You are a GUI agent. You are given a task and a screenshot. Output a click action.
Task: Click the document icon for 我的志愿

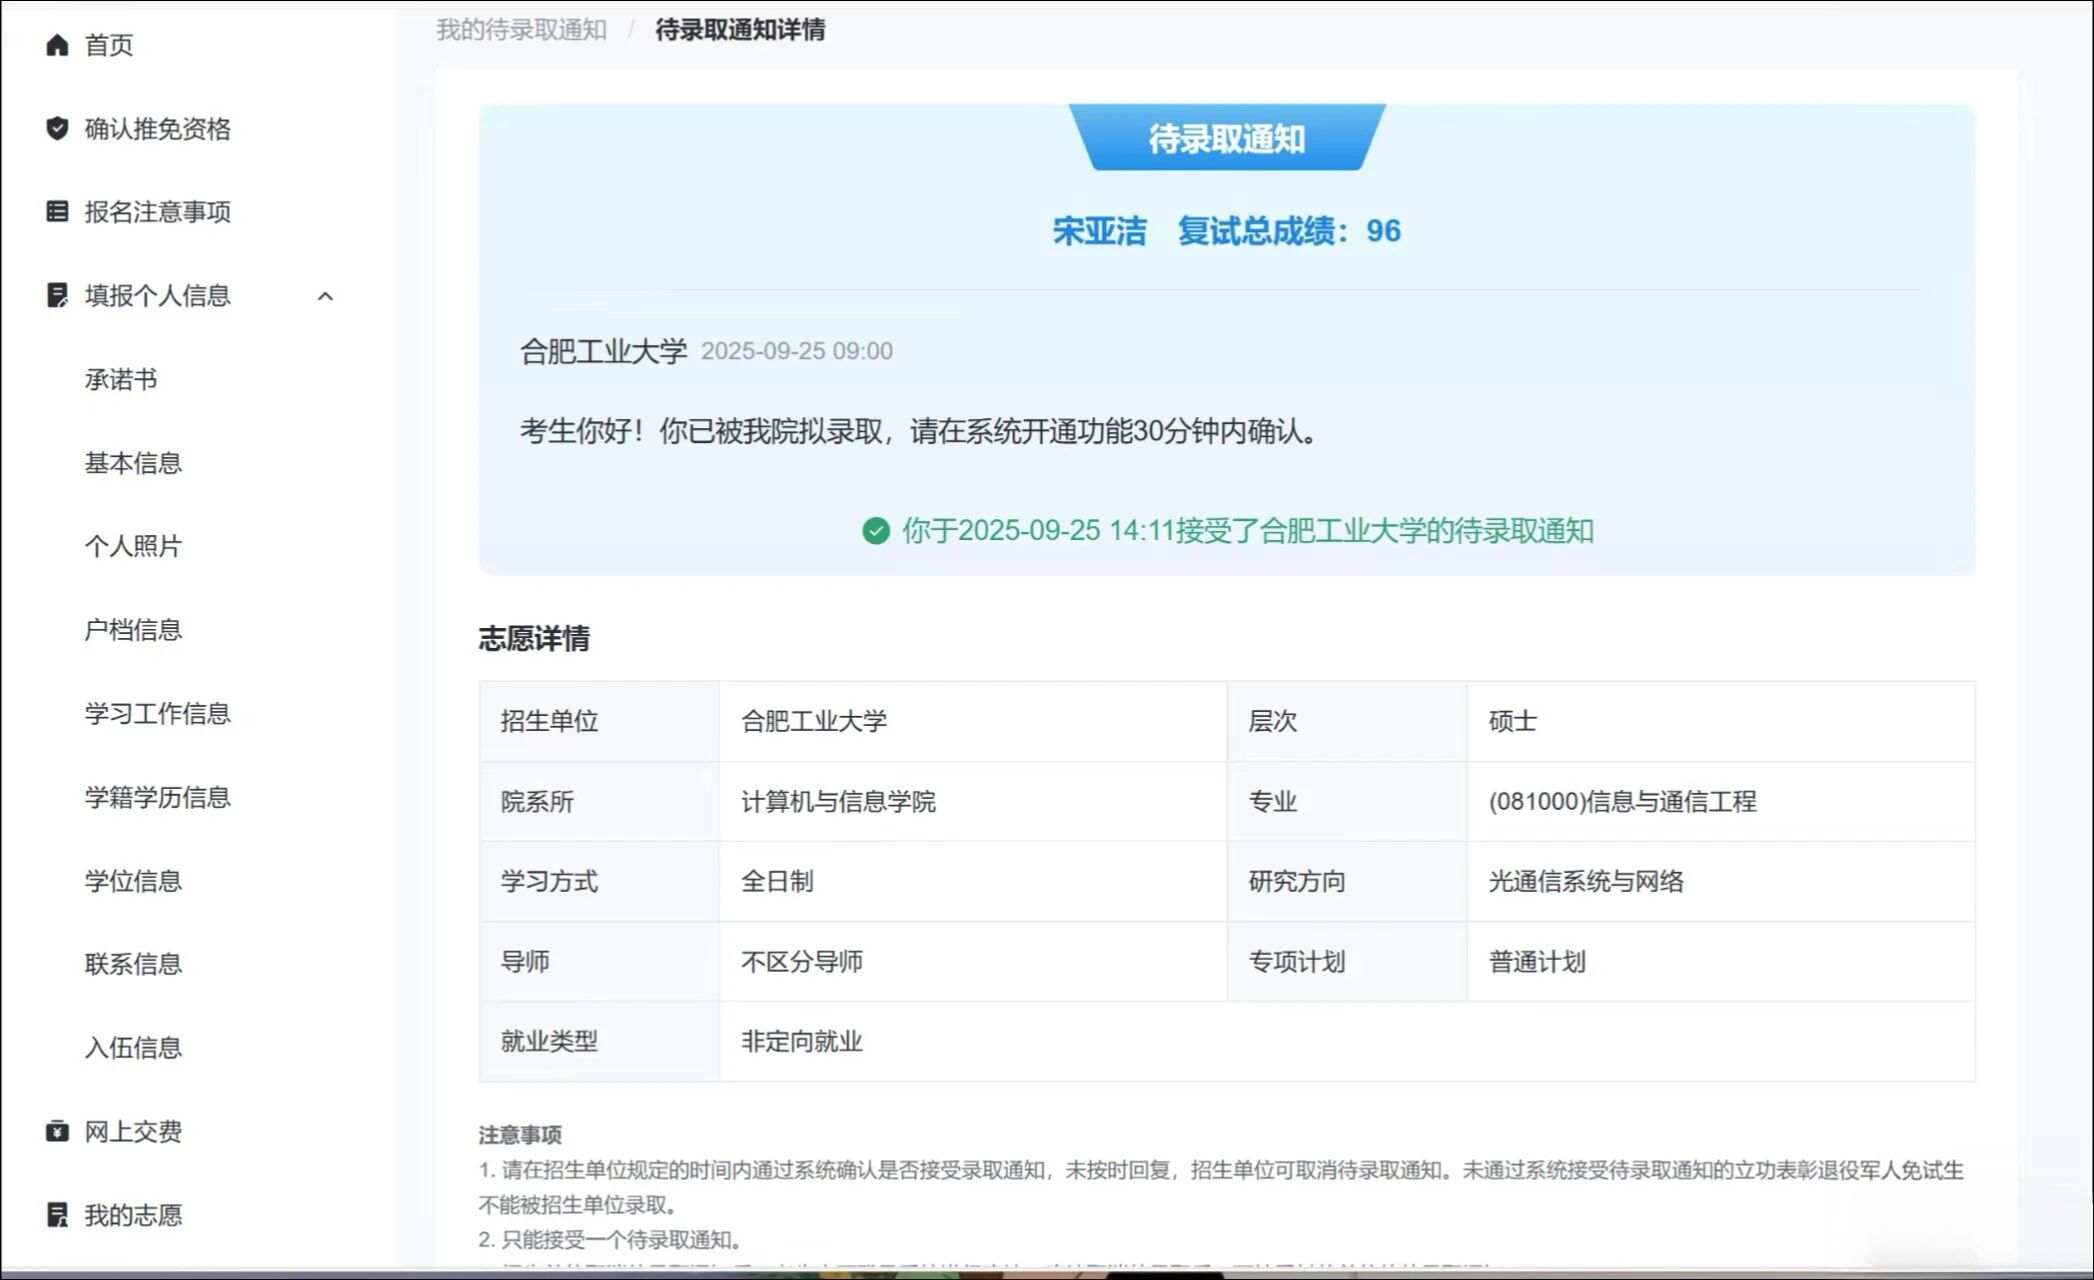(x=57, y=1214)
